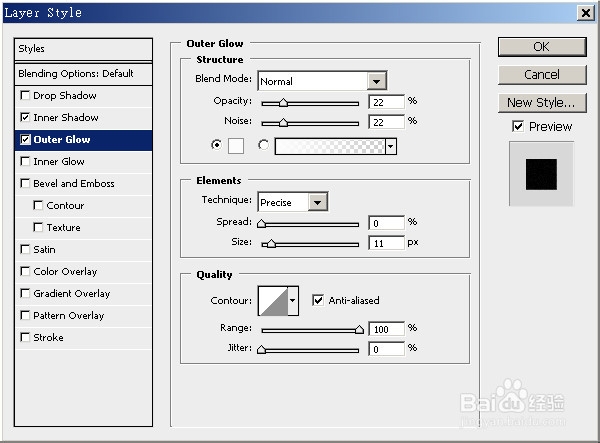The width and height of the screenshot is (600, 443).
Task: Click the Size value field
Action: click(x=386, y=243)
